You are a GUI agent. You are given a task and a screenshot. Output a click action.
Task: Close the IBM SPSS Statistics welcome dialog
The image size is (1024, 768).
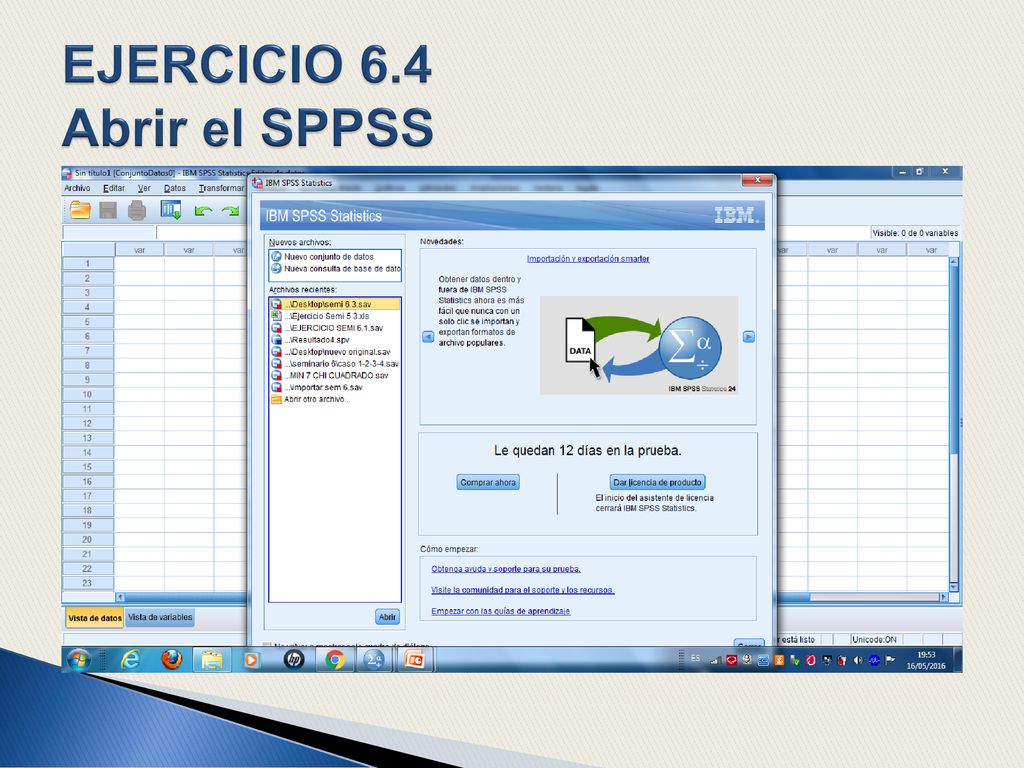pyautogui.click(x=758, y=180)
